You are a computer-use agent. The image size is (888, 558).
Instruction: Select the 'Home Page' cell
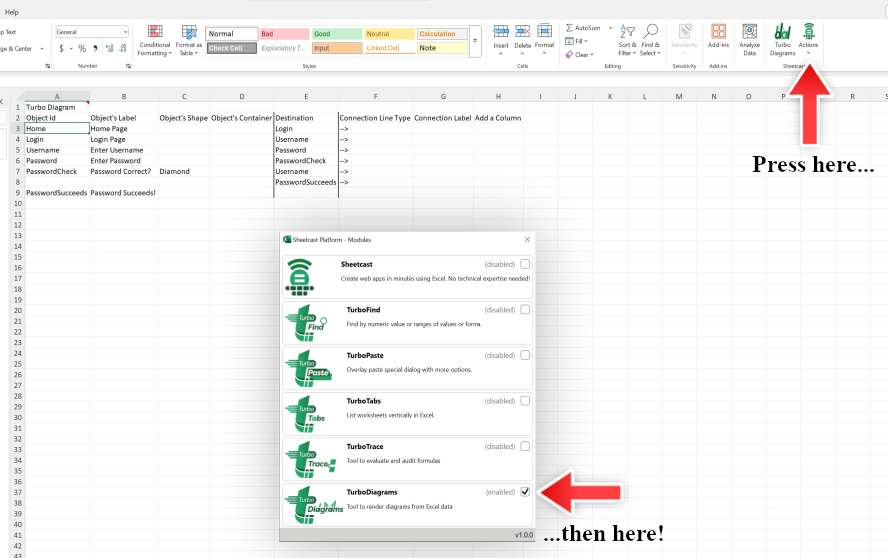(124, 129)
